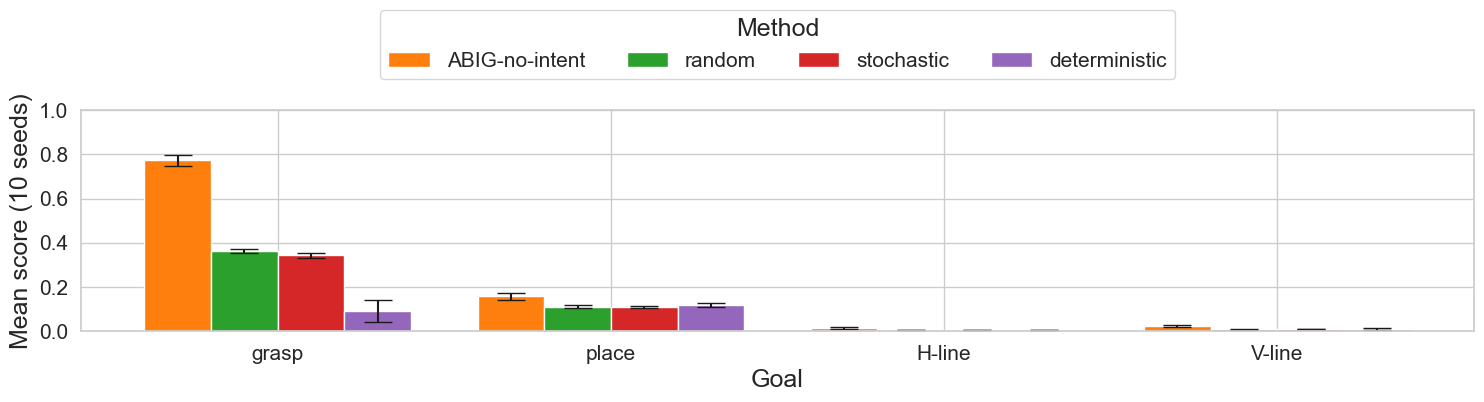Click the 'Mean score (10 seeds)' y-axis title
The image size is (1484, 402).
[x=19, y=221]
